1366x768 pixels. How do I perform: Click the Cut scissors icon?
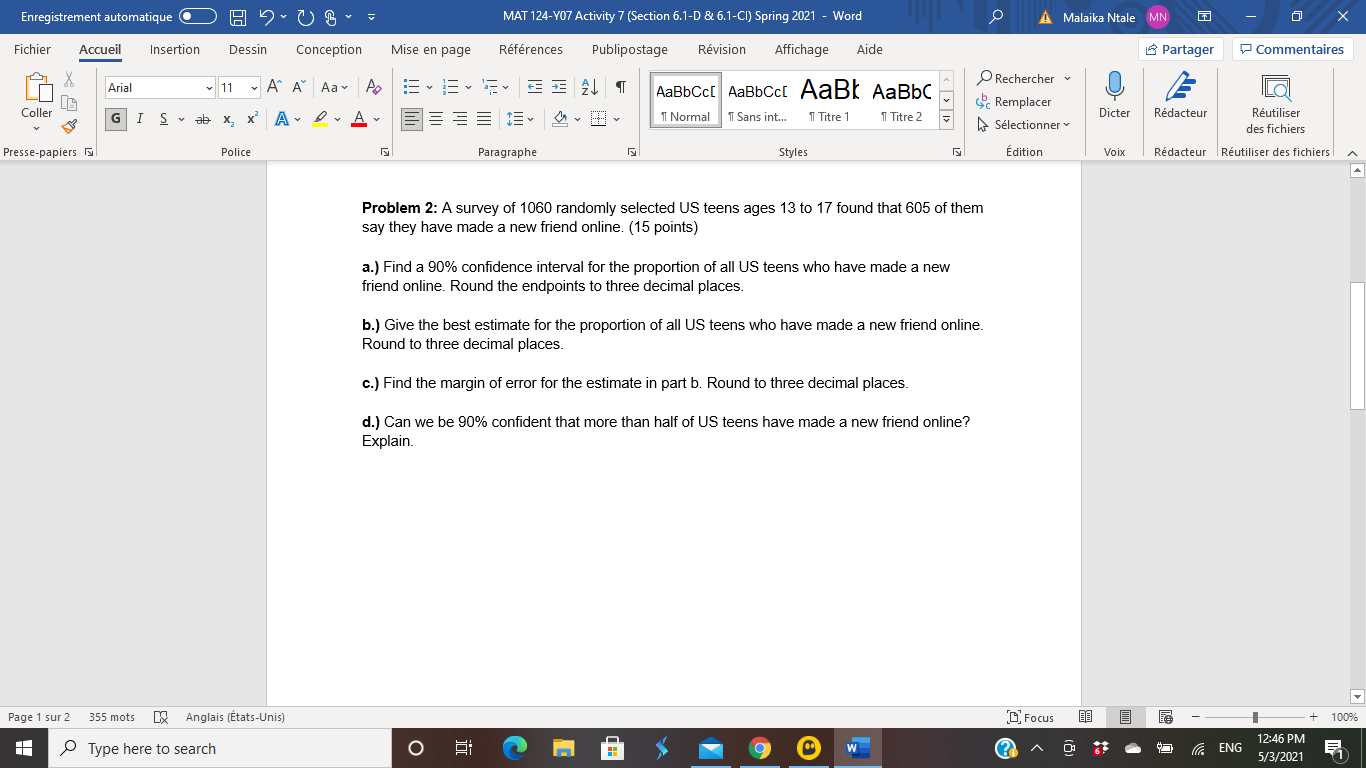(x=69, y=80)
